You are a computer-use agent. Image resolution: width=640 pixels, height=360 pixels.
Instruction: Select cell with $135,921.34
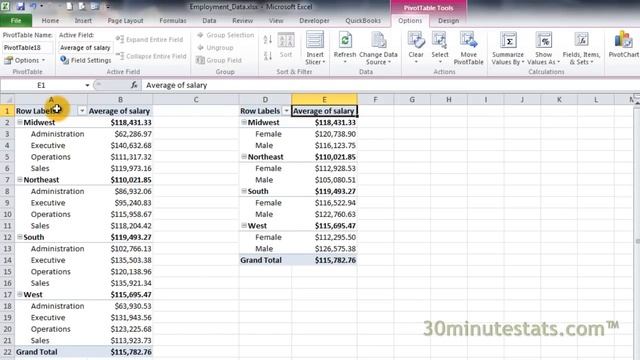[x=120, y=283]
